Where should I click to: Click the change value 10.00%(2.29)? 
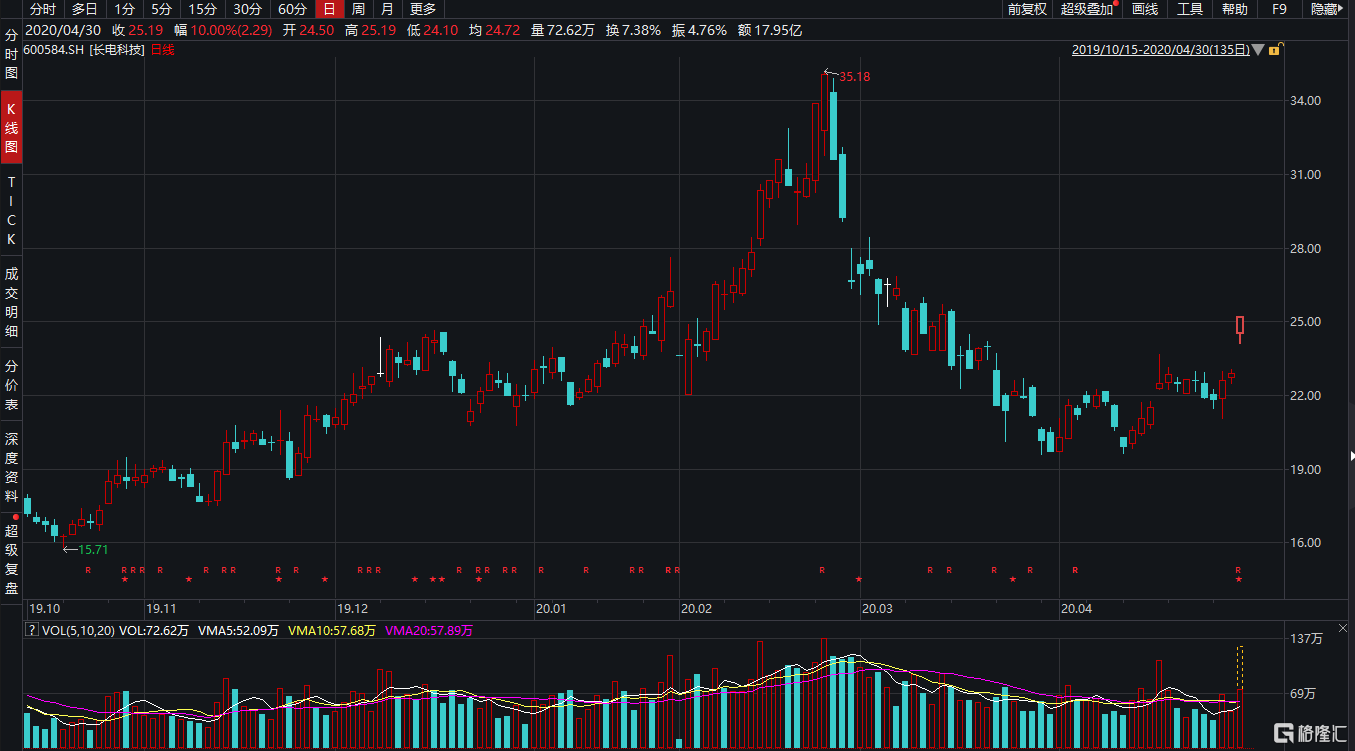[232, 30]
